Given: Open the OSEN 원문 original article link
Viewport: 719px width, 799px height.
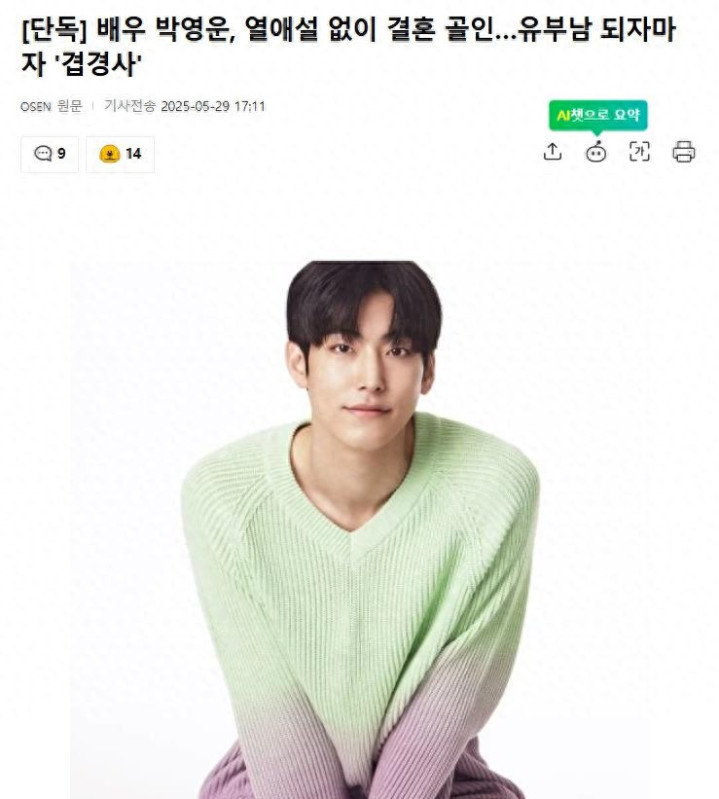Looking at the screenshot, I should [51, 106].
